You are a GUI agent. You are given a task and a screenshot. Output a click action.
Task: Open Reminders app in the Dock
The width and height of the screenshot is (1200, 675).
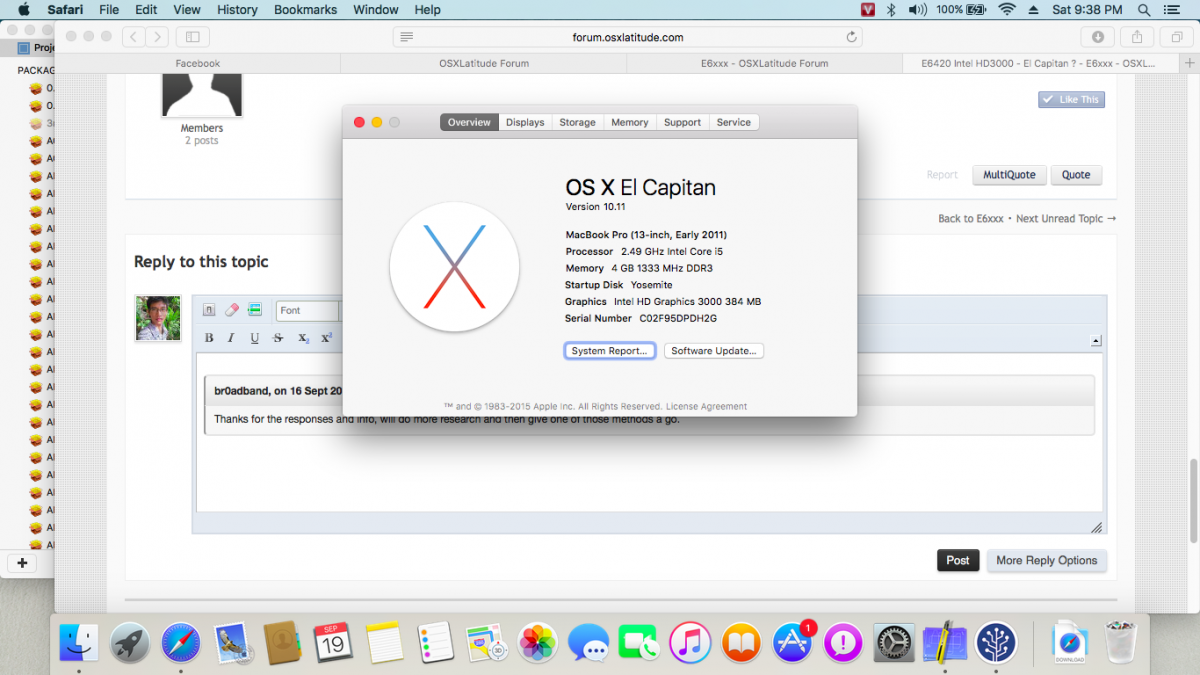tap(436, 641)
